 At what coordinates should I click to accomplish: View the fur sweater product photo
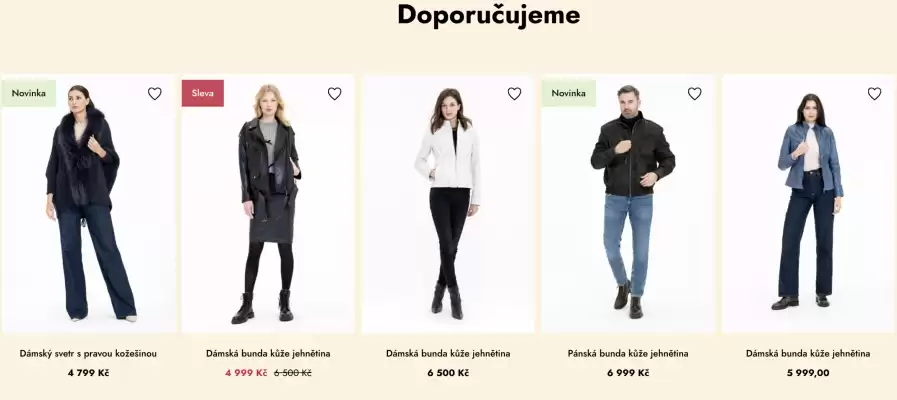(89, 204)
